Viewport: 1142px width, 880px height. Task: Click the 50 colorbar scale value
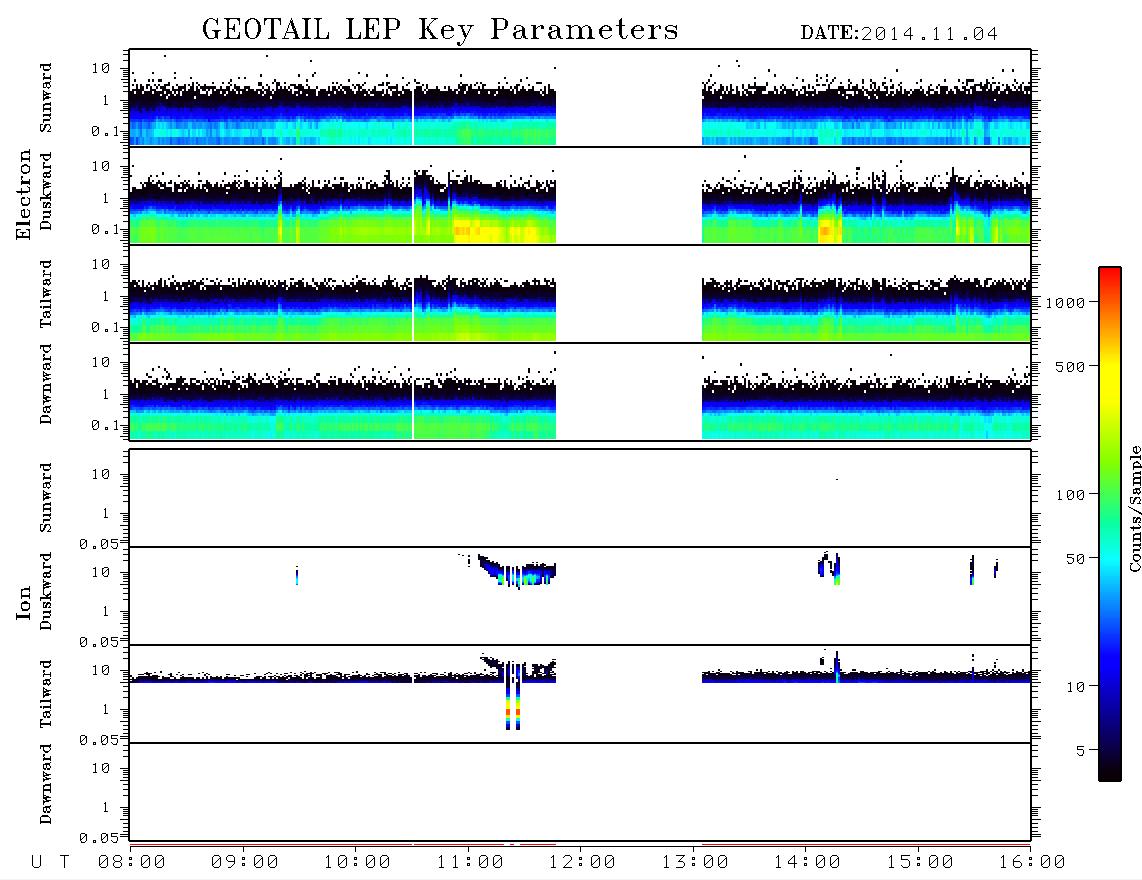click(1075, 559)
